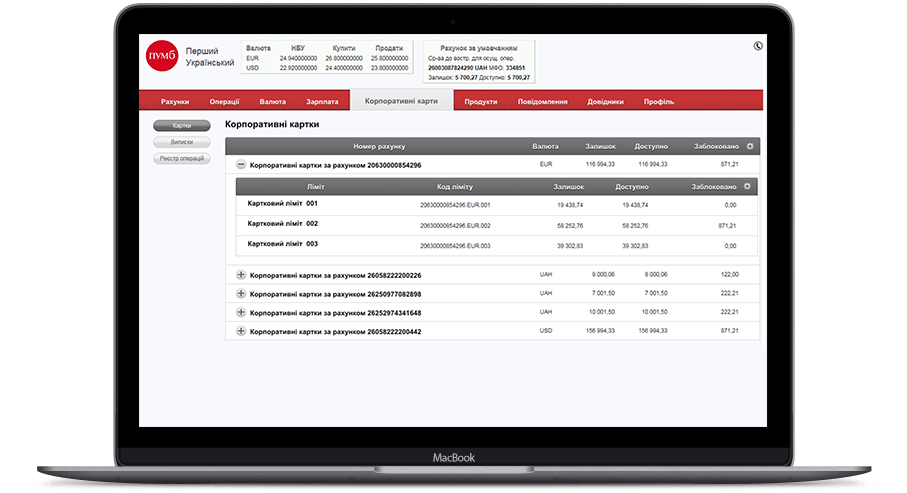Viewport: 907px width, 493px height.
Task: Click the ПУМБ red logo
Action: (162, 56)
